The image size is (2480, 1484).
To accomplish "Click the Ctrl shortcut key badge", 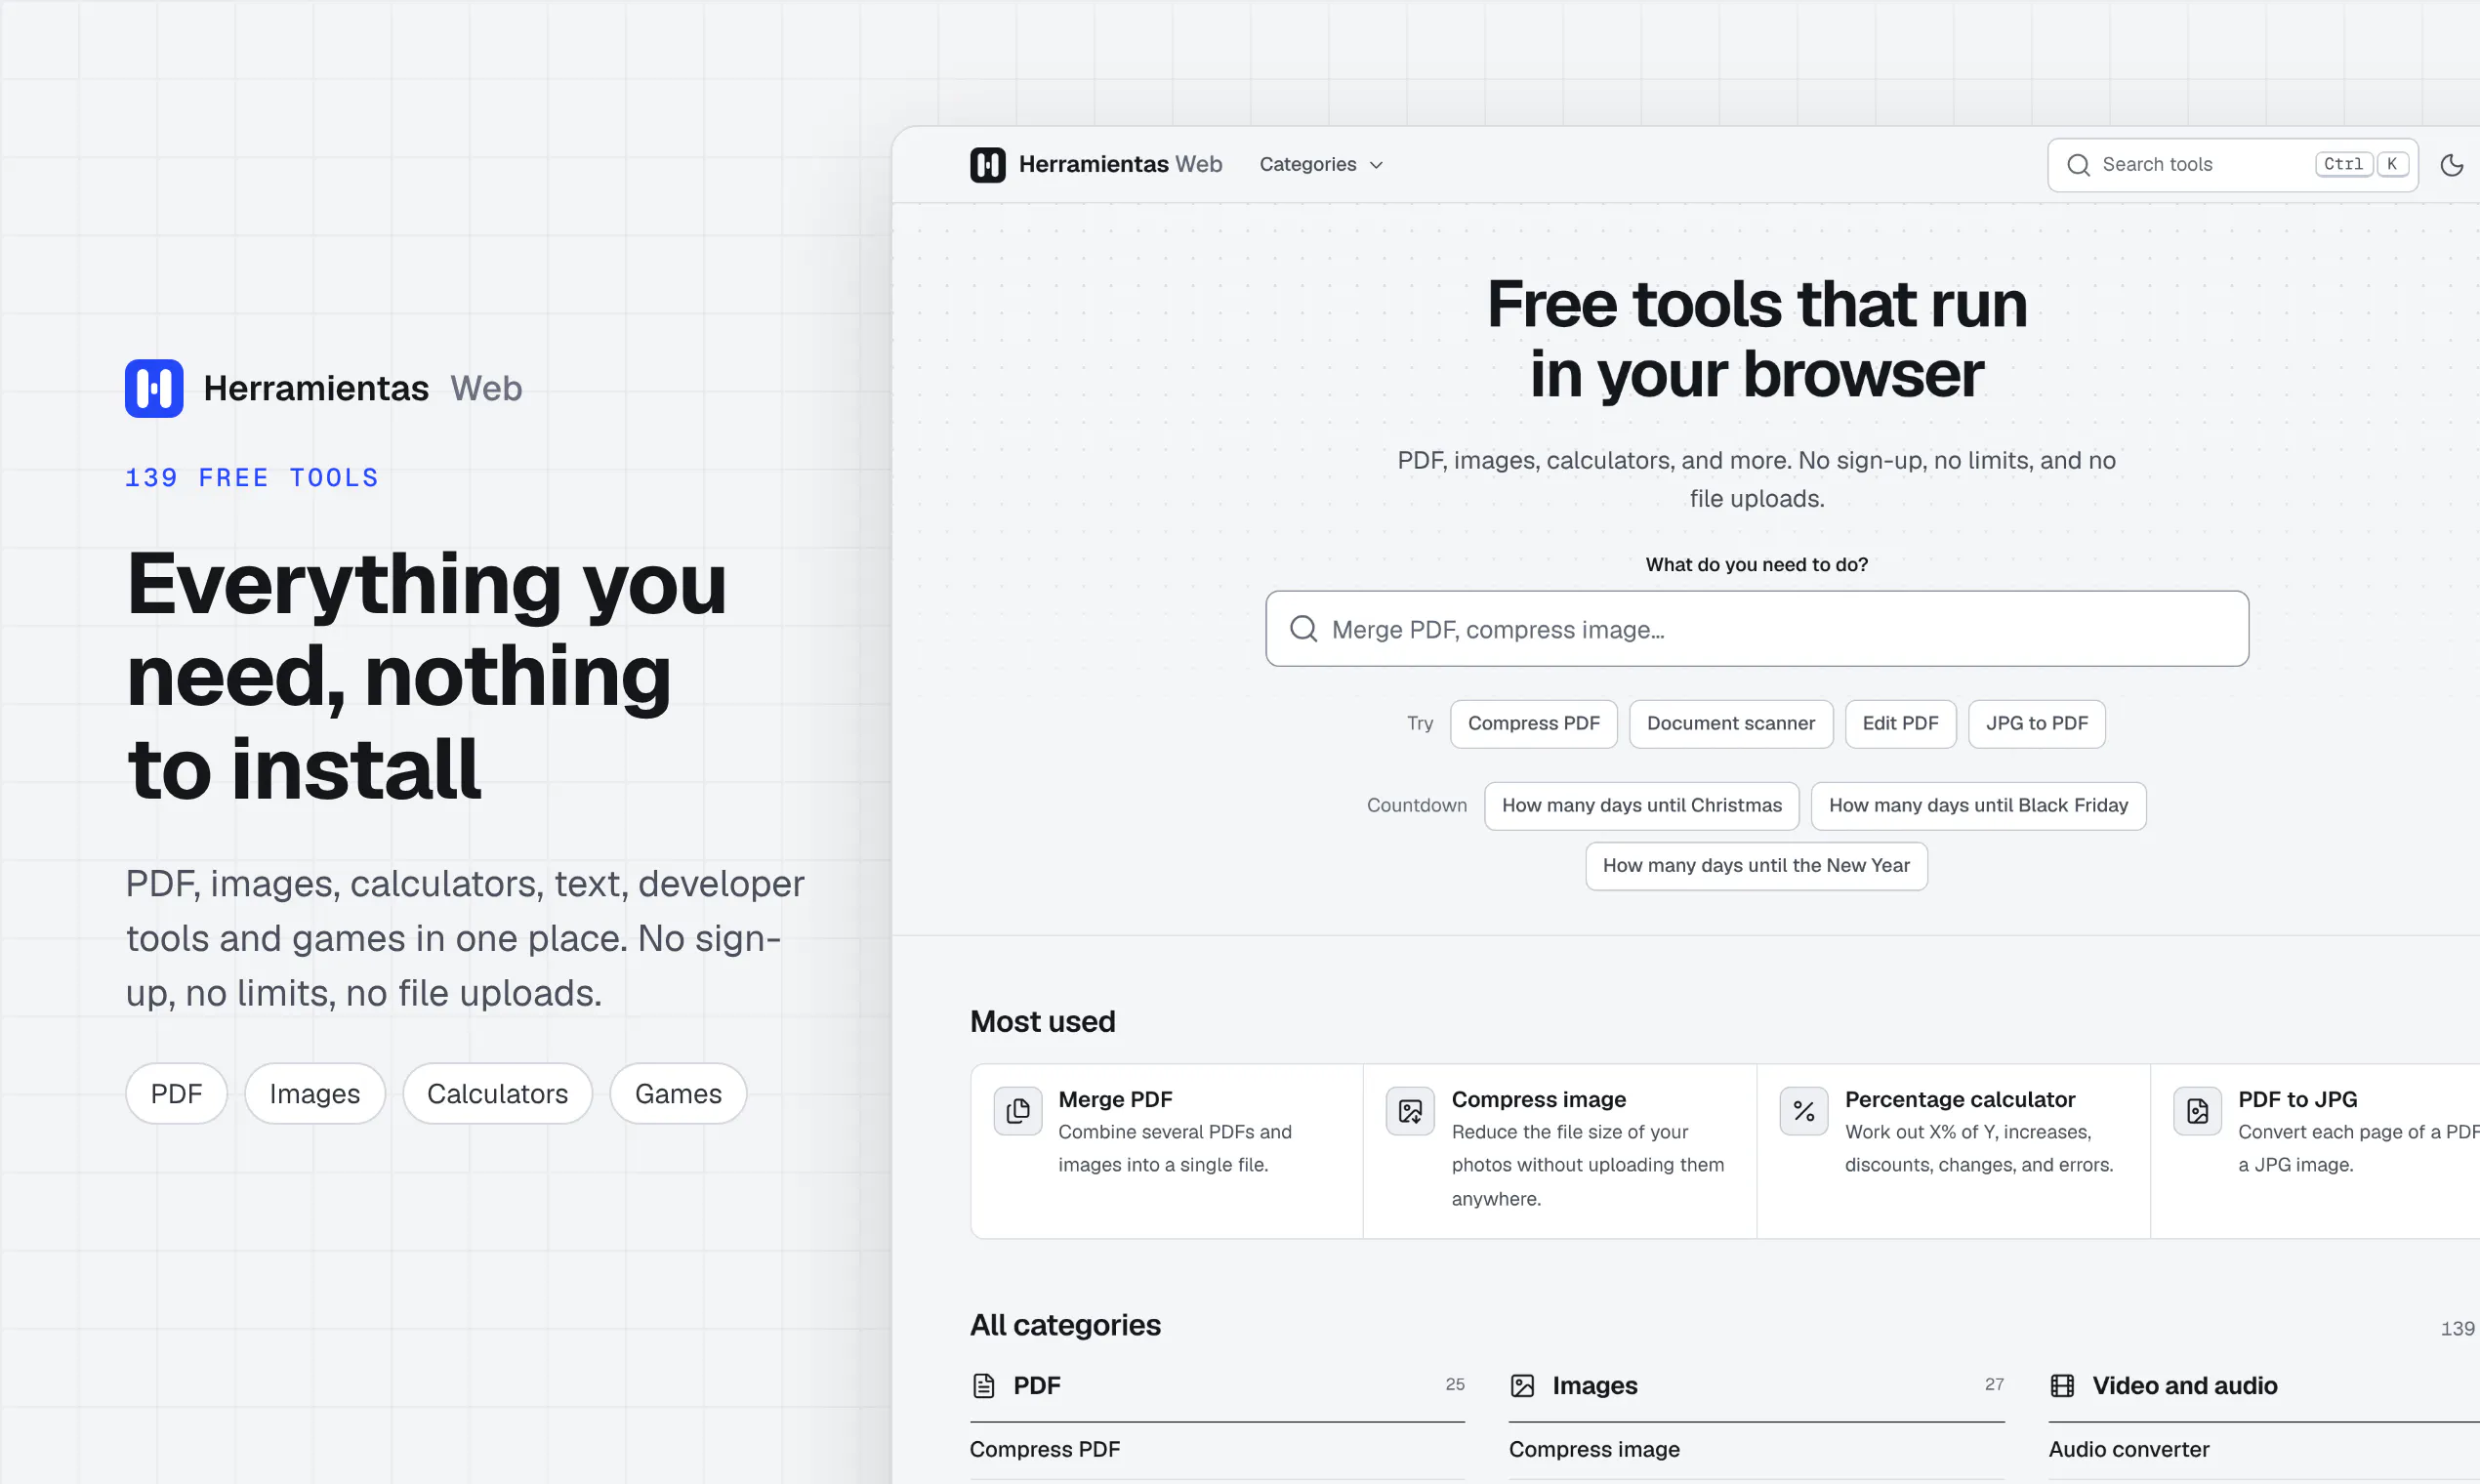I will 2343,165.
